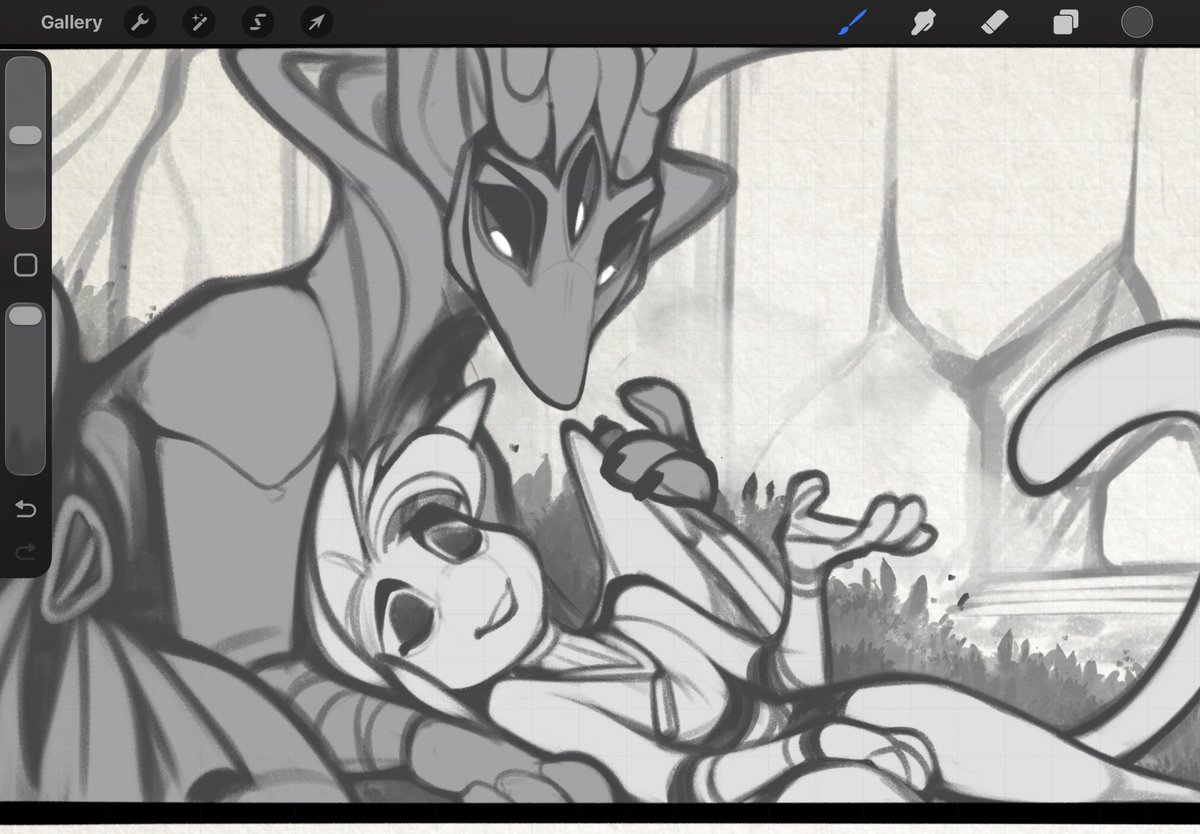This screenshot has width=1200, height=834.
Task: Open the Adjustments magic wand menu
Action: tap(198, 22)
